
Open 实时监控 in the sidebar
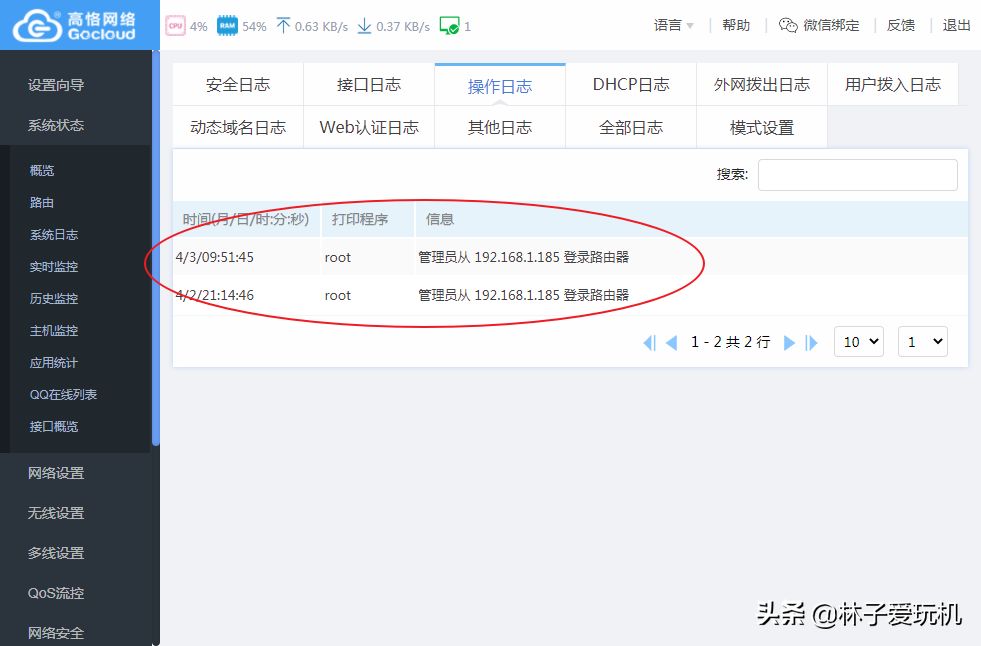point(54,266)
